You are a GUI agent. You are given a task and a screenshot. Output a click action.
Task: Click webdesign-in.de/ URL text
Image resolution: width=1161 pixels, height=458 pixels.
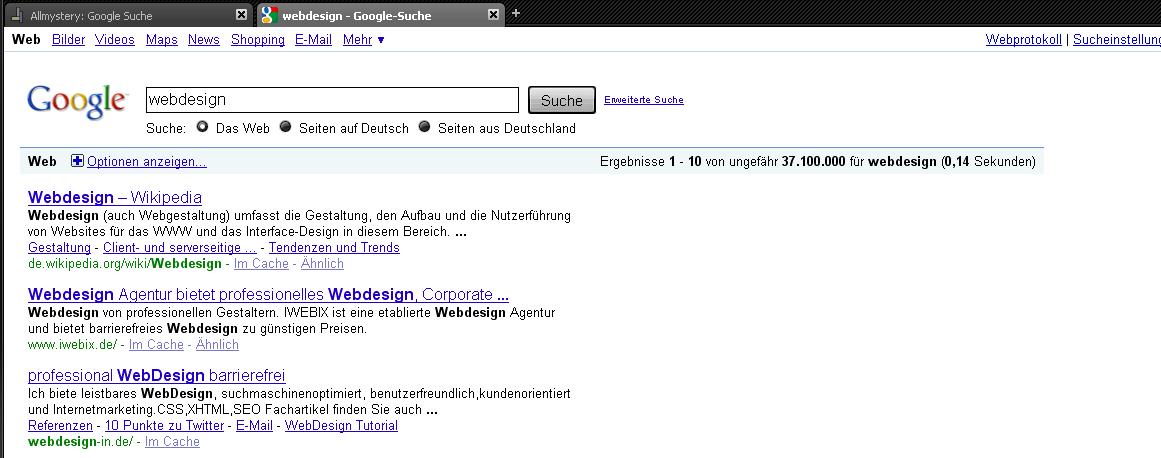80,442
